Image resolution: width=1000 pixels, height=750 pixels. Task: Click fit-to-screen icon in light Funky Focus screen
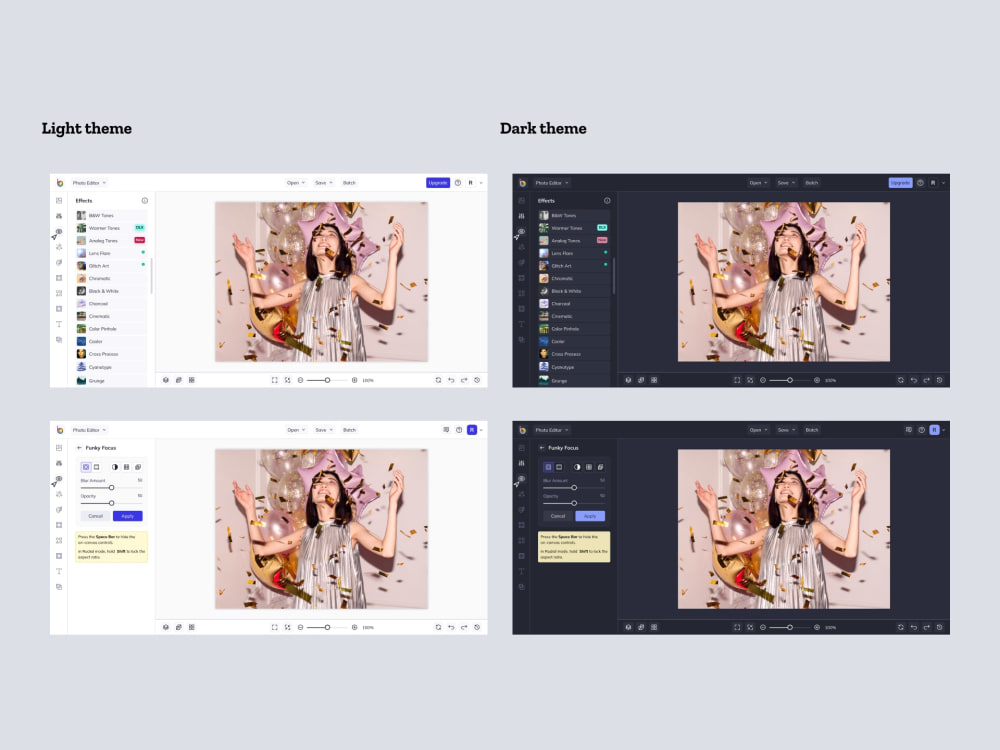(288, 627)
